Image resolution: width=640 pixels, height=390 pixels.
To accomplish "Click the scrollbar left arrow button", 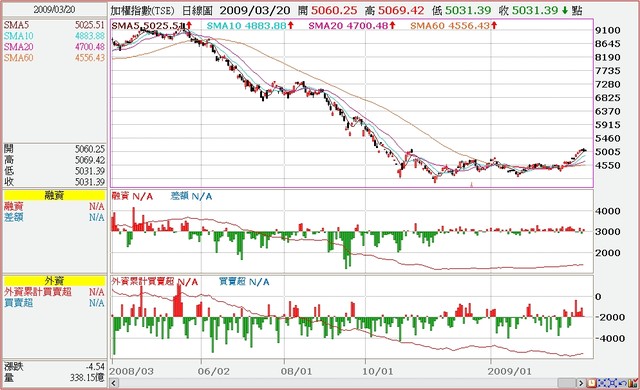I will (114, 383).
